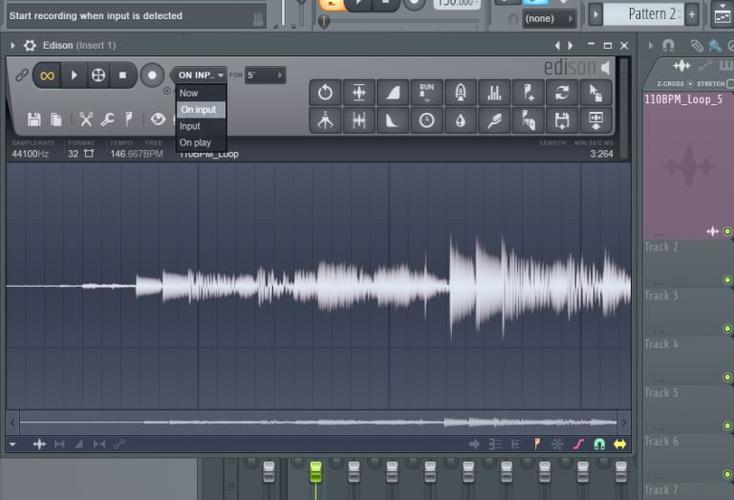The width and height of the screenshot is (734, 500).
Task: Open the (none) selector dropdown
Action: (549, 19)
